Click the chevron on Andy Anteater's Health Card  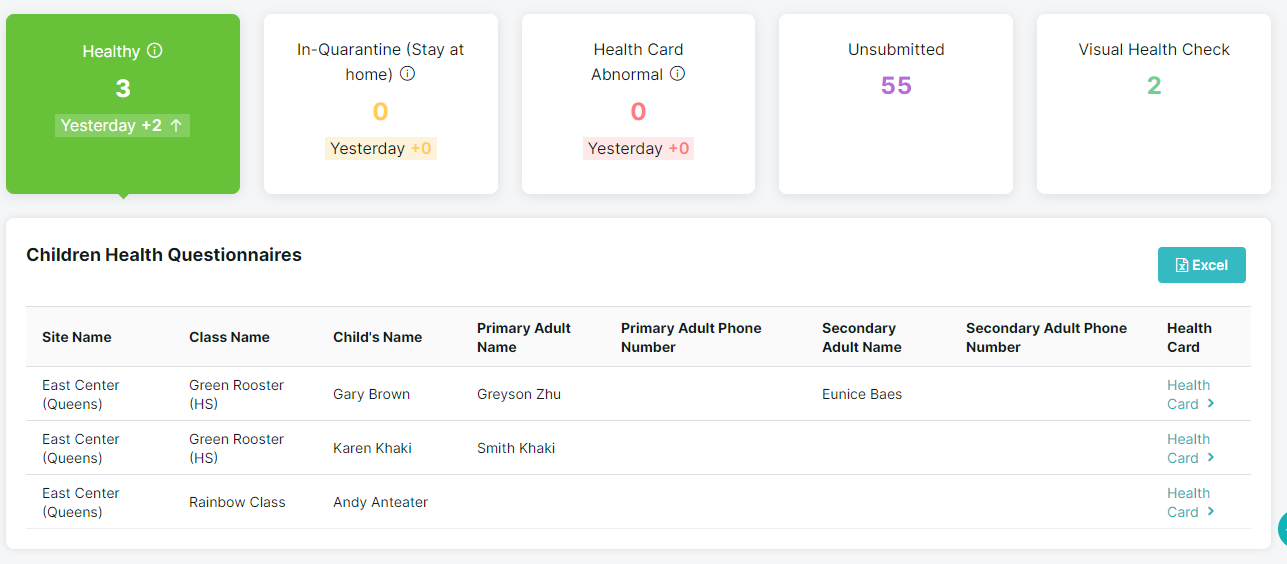(1211, 511)
